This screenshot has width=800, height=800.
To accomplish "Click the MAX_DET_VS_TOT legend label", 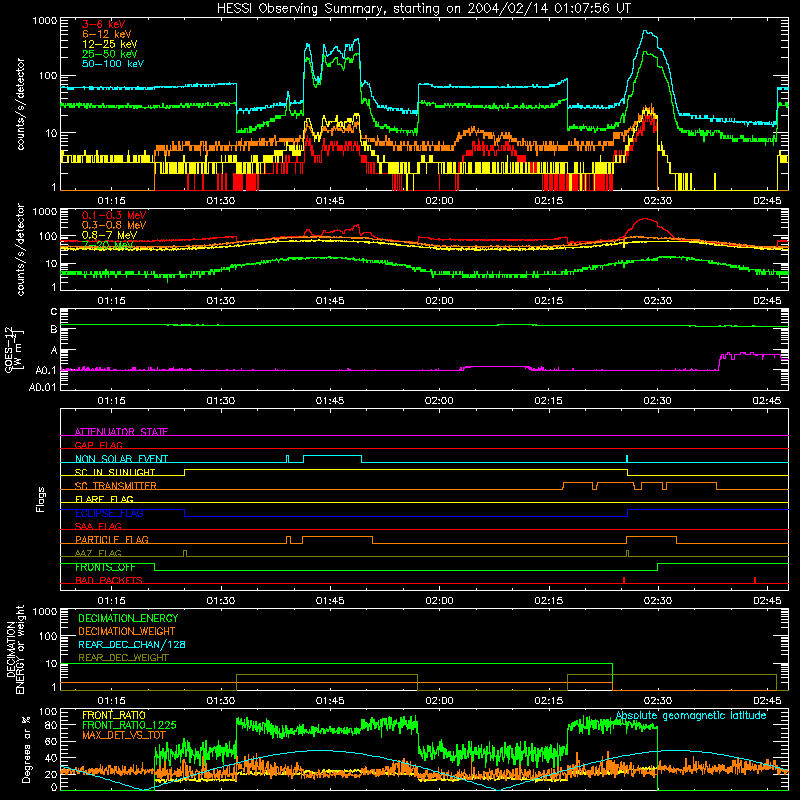I will pyautogui.click(x=123, y=735).
